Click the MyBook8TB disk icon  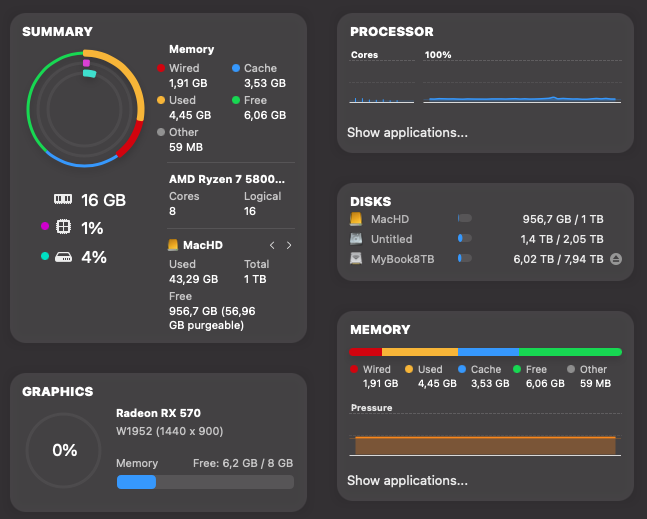click(x=356, y=259)
